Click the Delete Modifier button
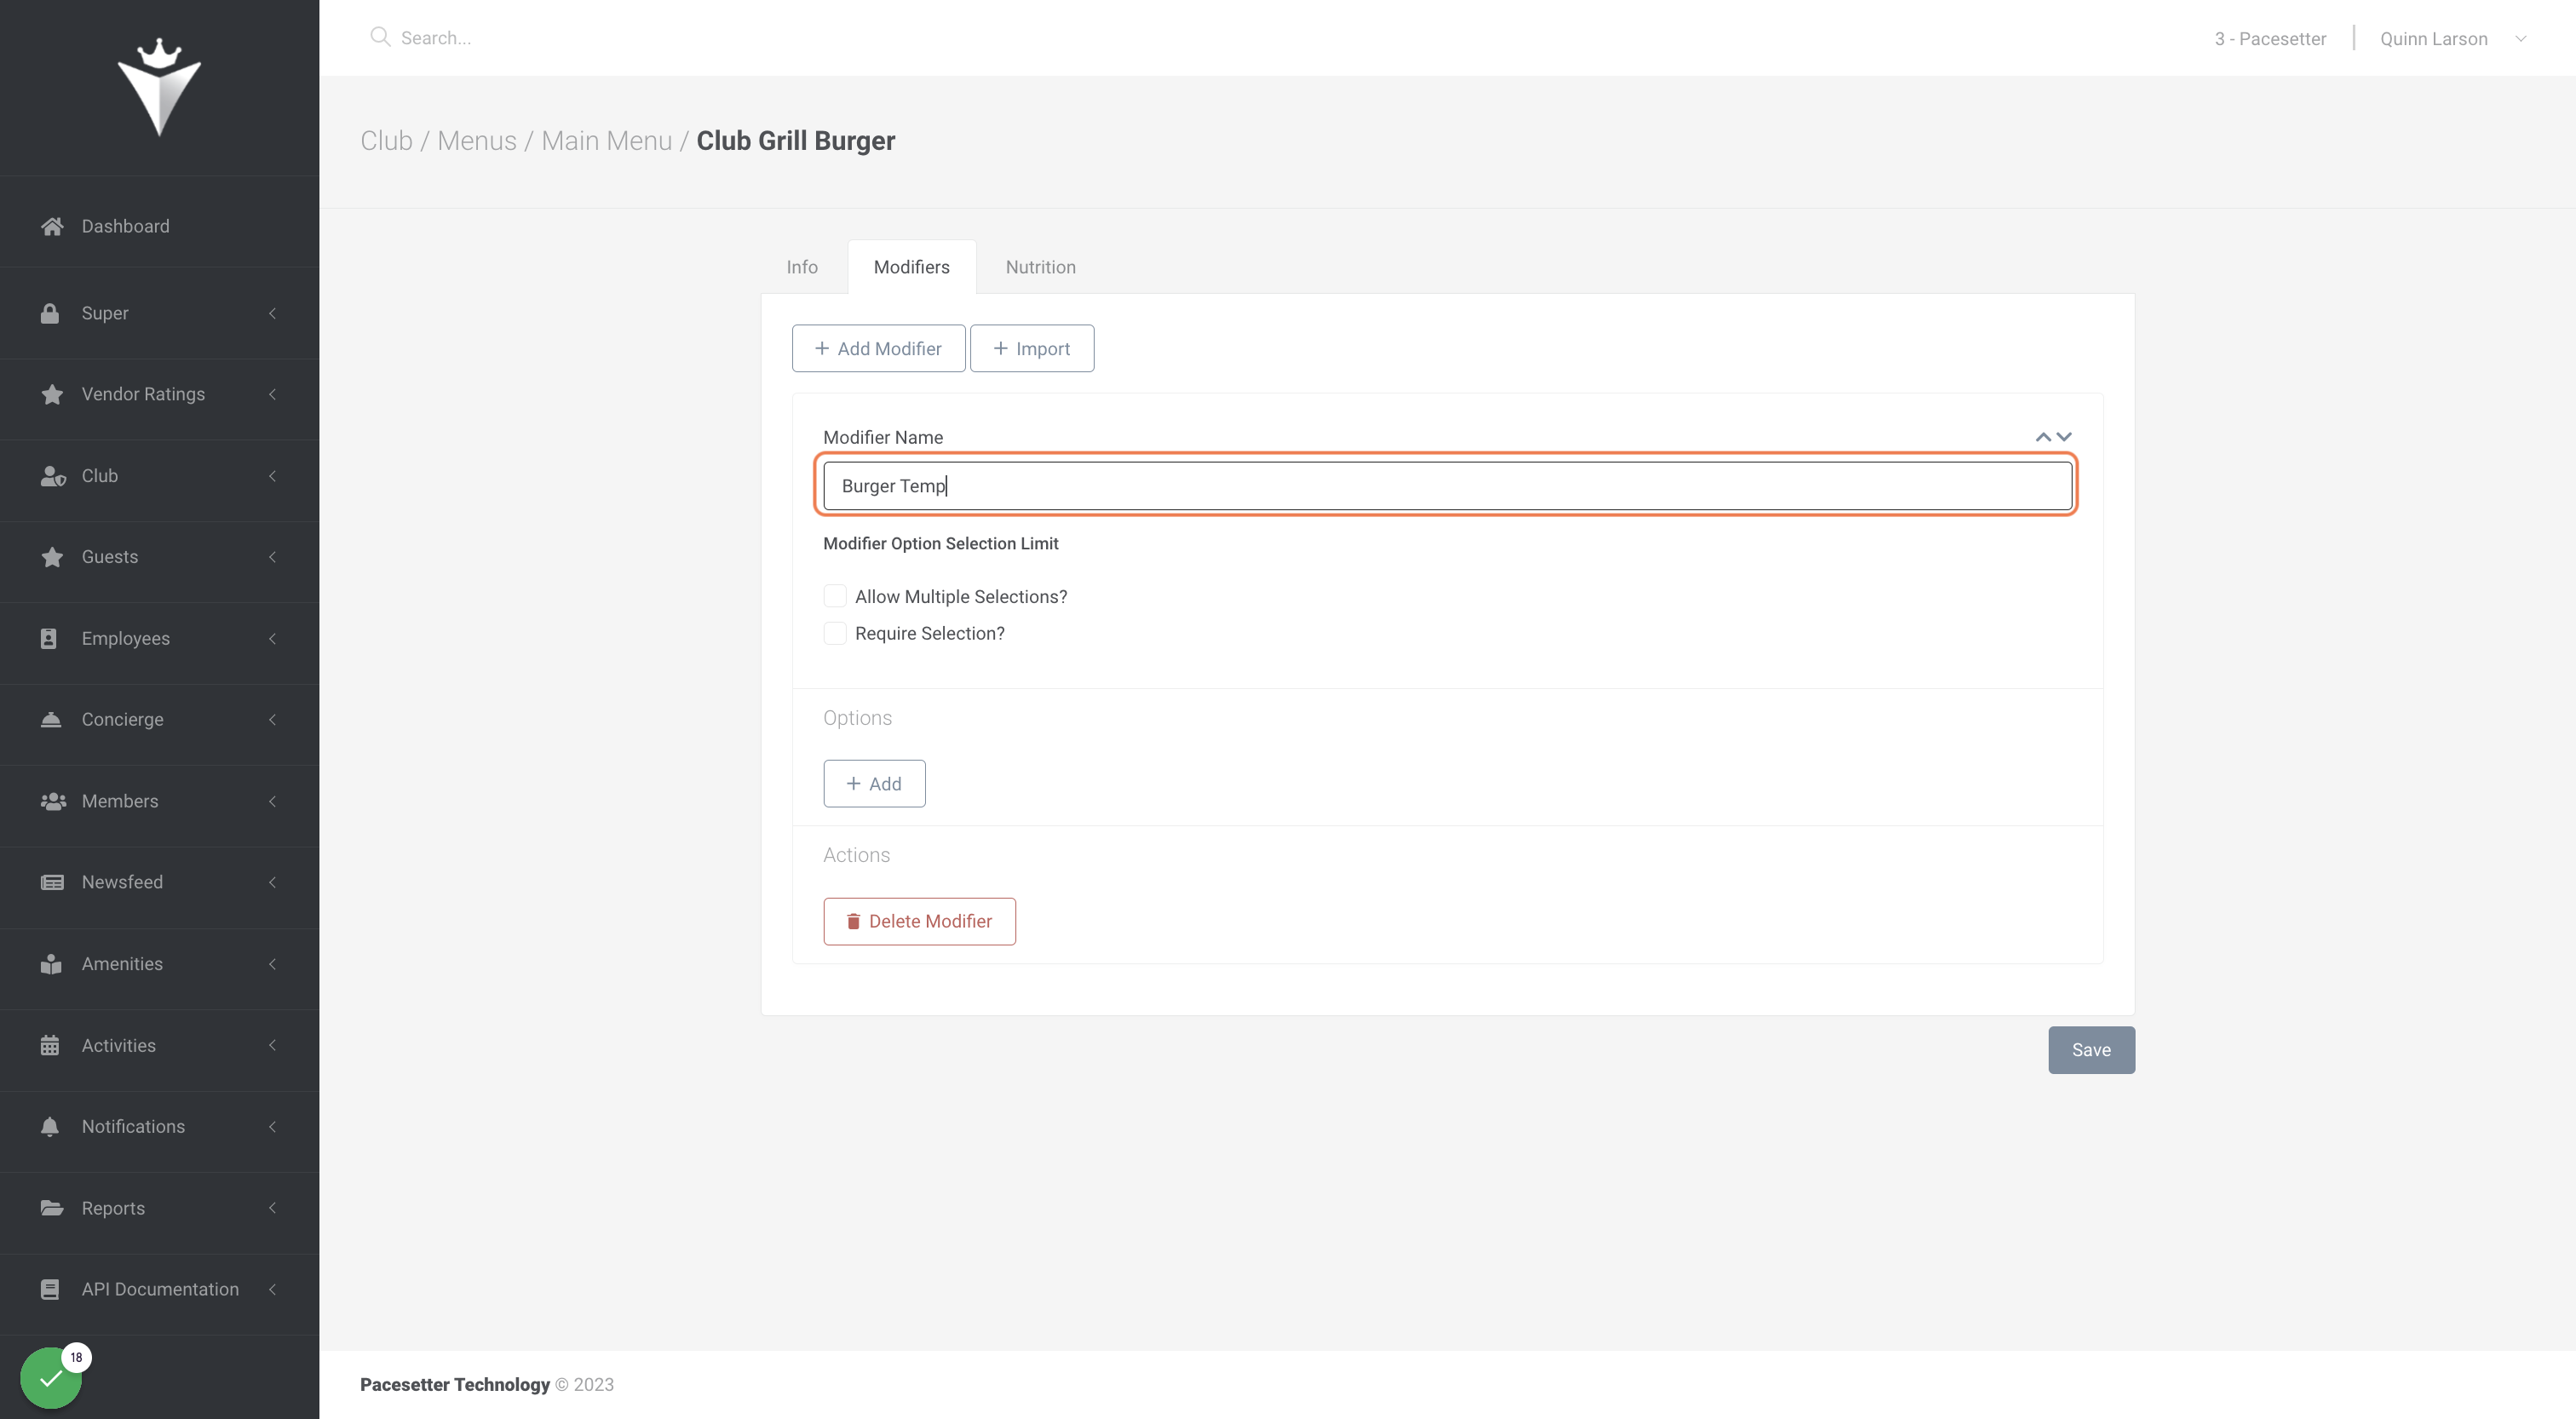The image size is (2576, 1419). [919, 921]
